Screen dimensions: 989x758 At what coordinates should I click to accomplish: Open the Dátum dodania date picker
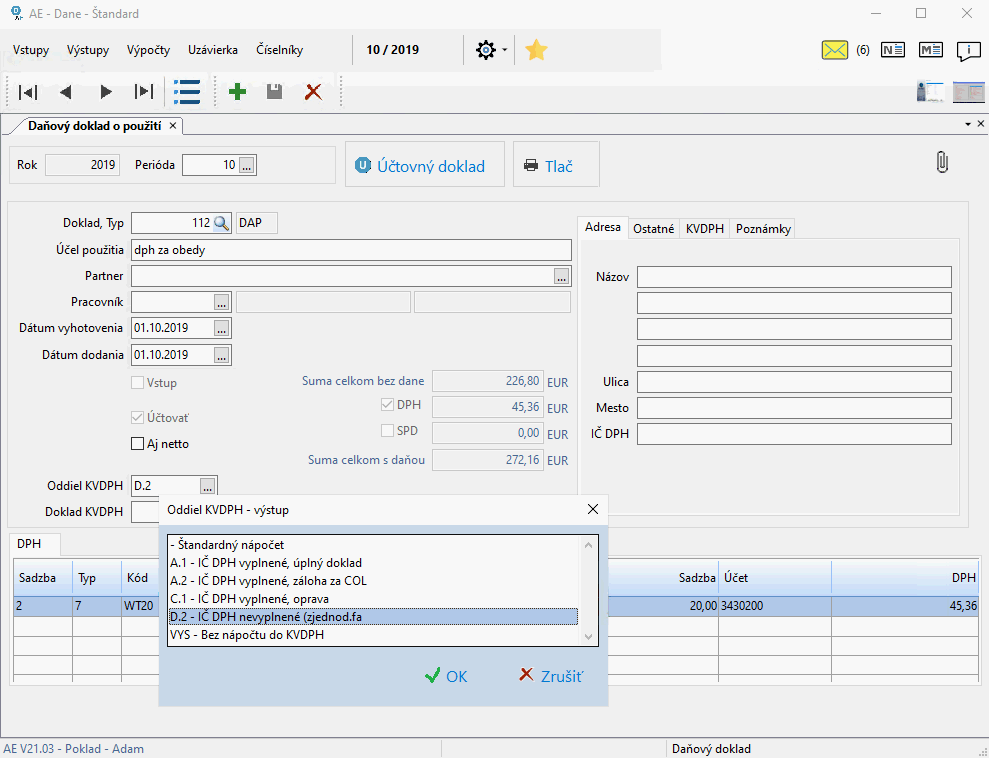[221, 355]
